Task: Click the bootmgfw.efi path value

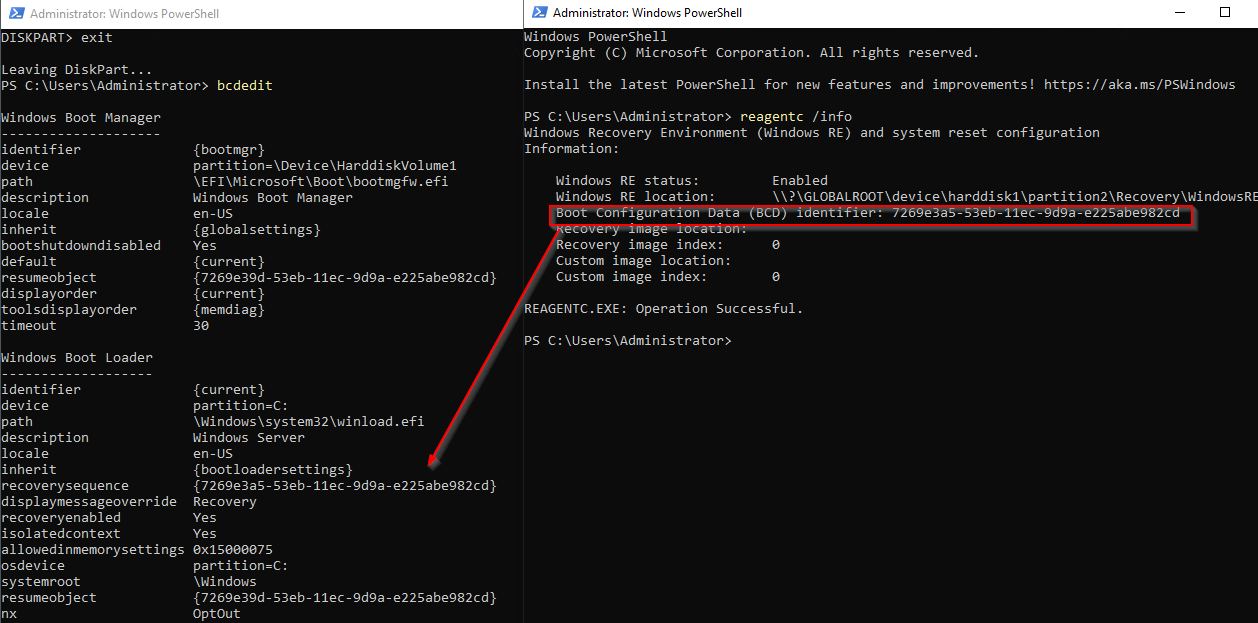Action: click(321, 182)
